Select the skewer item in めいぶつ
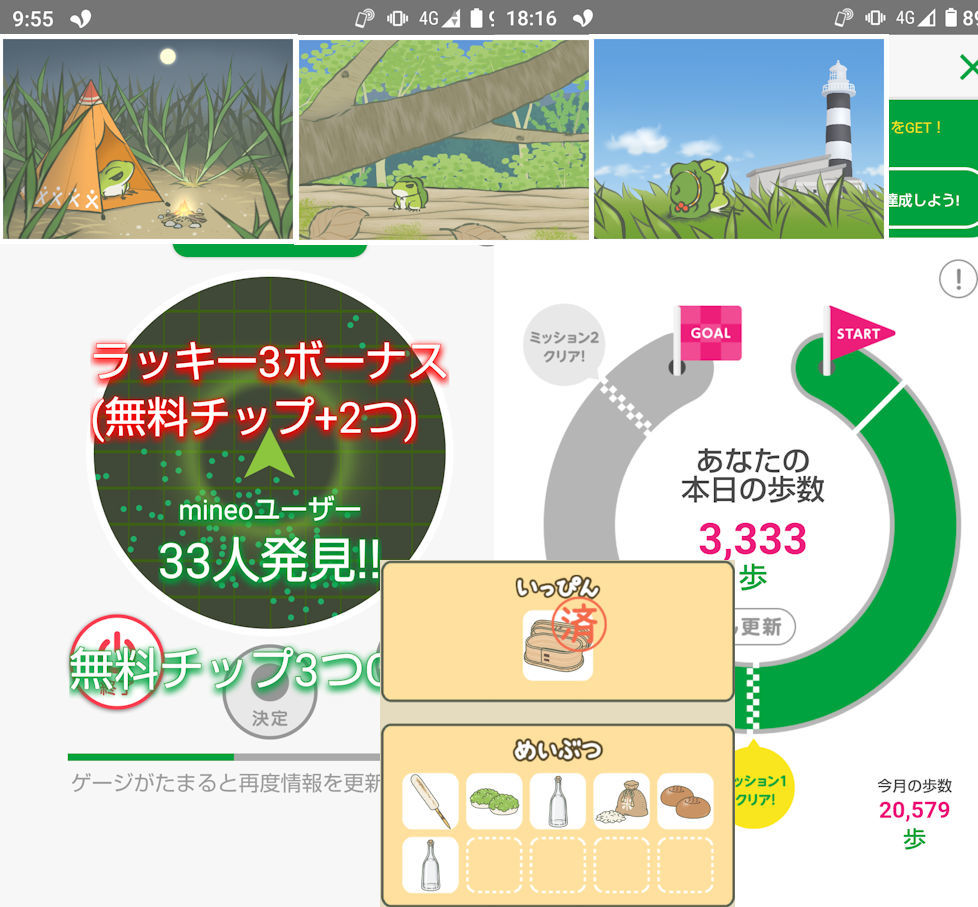The height and width of the screenshot is (907, 978). point(430,801)
